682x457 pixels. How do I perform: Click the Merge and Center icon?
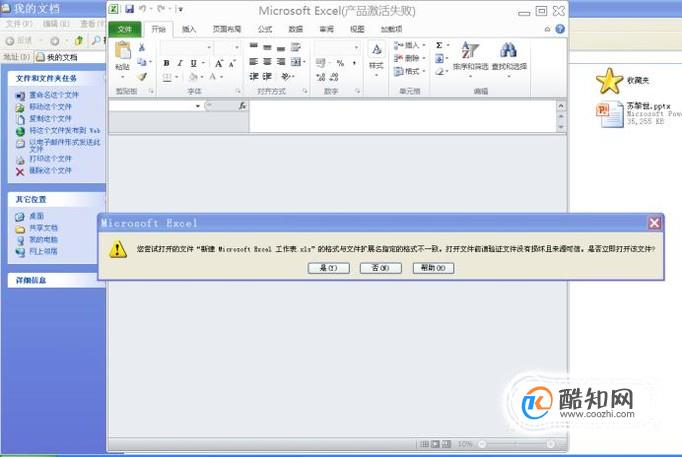pyautogui.click(x=296, y=62)
